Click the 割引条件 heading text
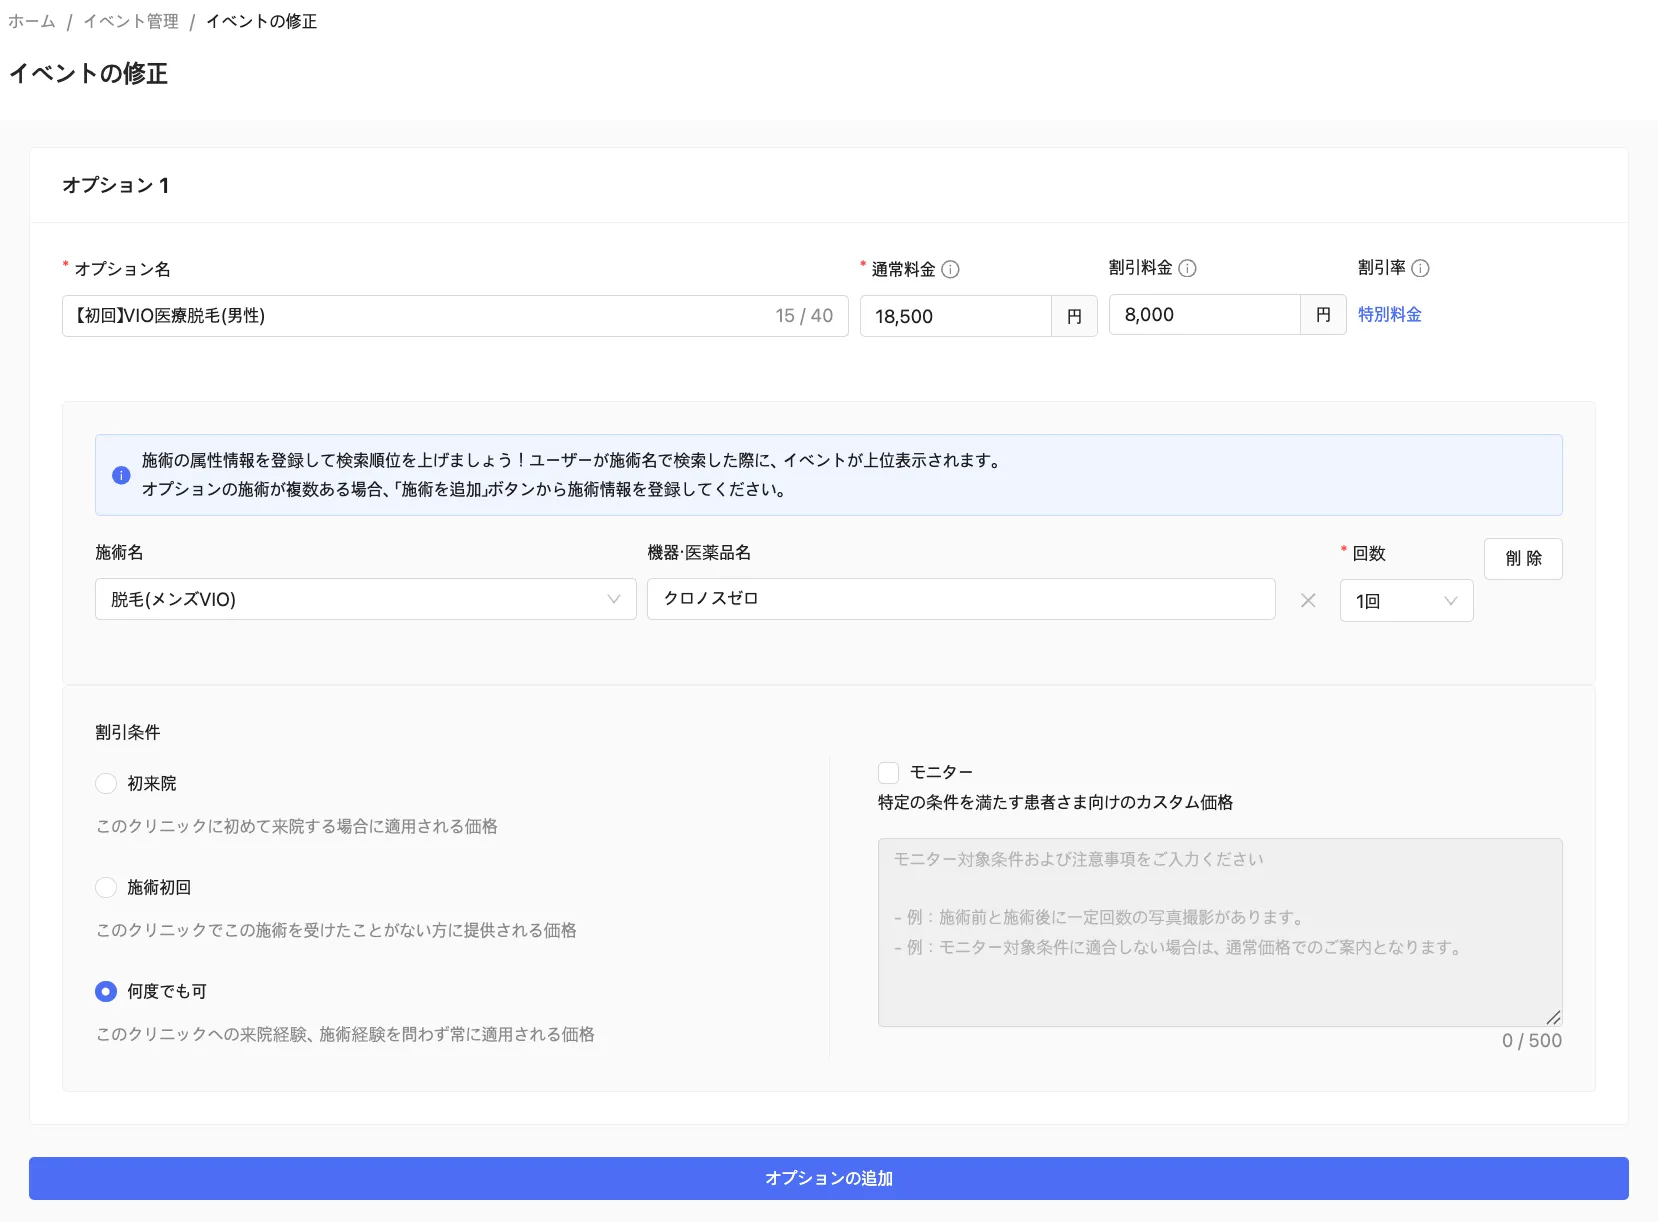The width and height of the screenshot is (1658, 1222). [127, 732]
